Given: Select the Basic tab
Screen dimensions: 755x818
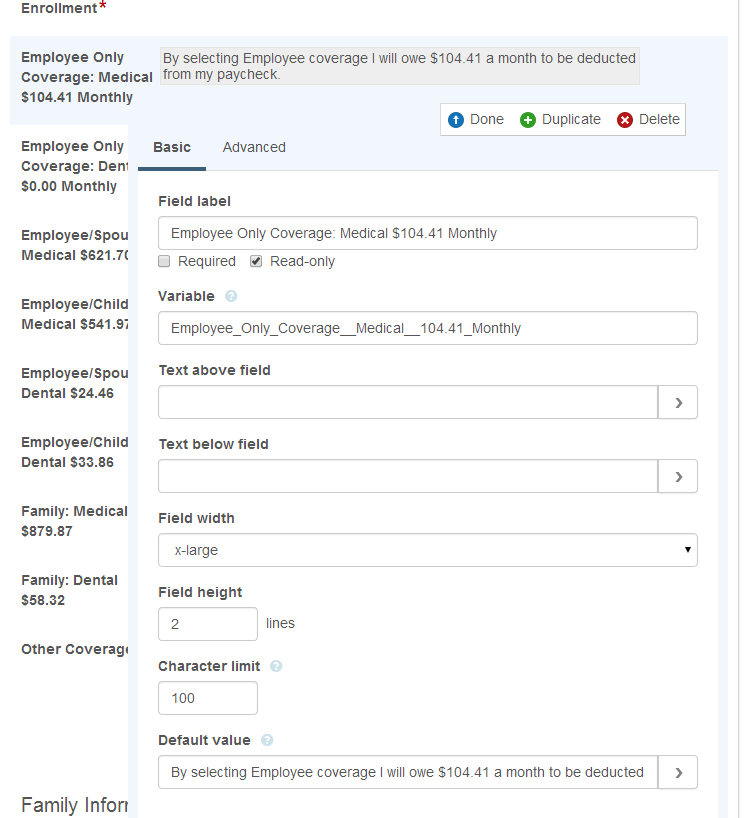Looking at the screenshot, I should [171, 147].
